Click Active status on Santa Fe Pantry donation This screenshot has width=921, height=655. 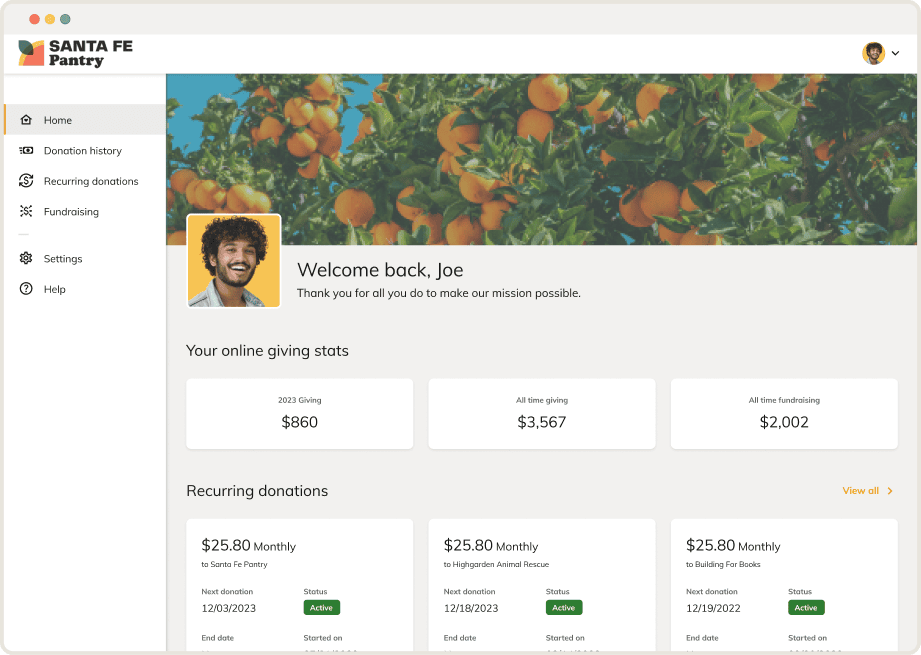coord(322,608)
